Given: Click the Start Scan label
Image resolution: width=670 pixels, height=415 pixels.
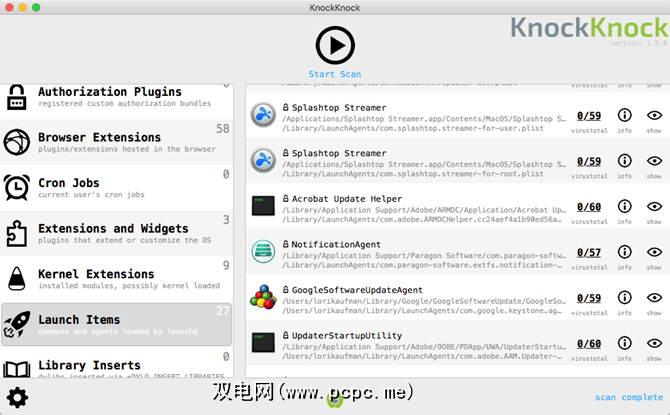Looking at the screenshot, I should click(x=335, y=74).
